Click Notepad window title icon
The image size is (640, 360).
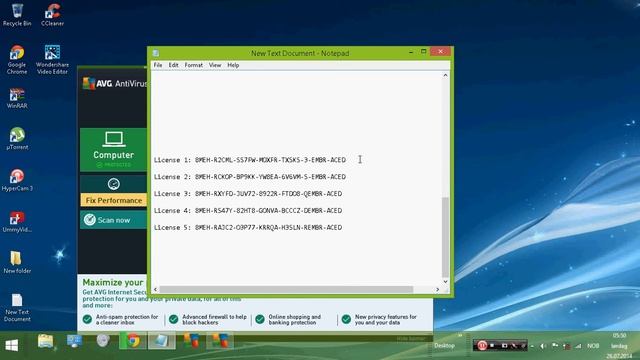tap(156, 53)
